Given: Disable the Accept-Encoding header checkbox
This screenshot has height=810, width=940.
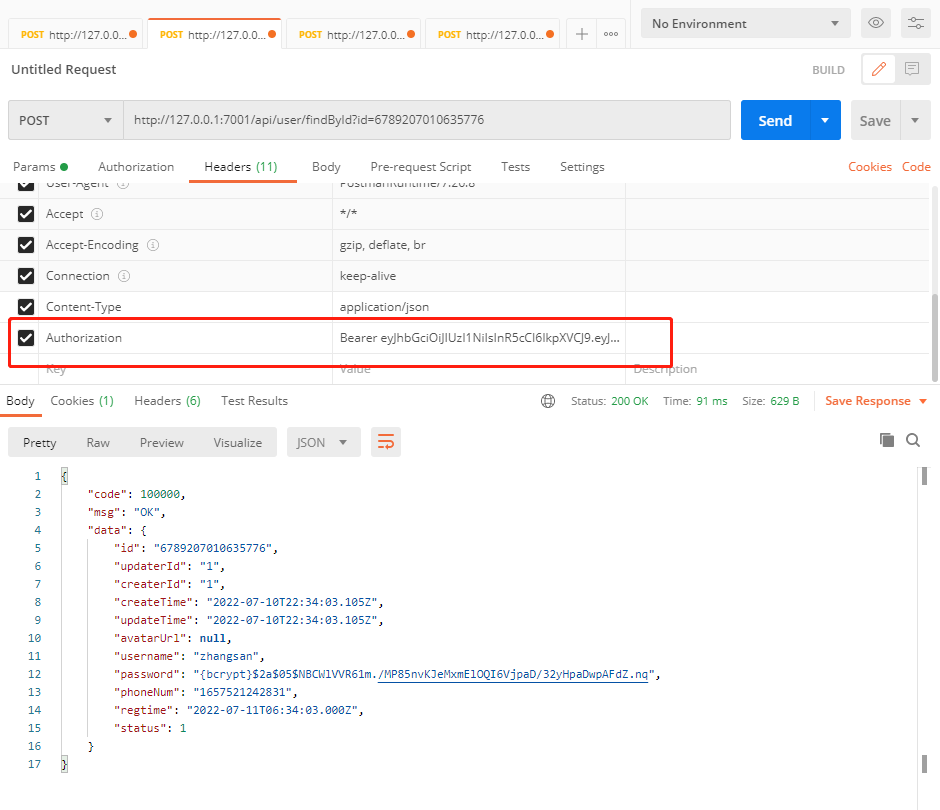Looking at the screenshot, I should point(26,245).
